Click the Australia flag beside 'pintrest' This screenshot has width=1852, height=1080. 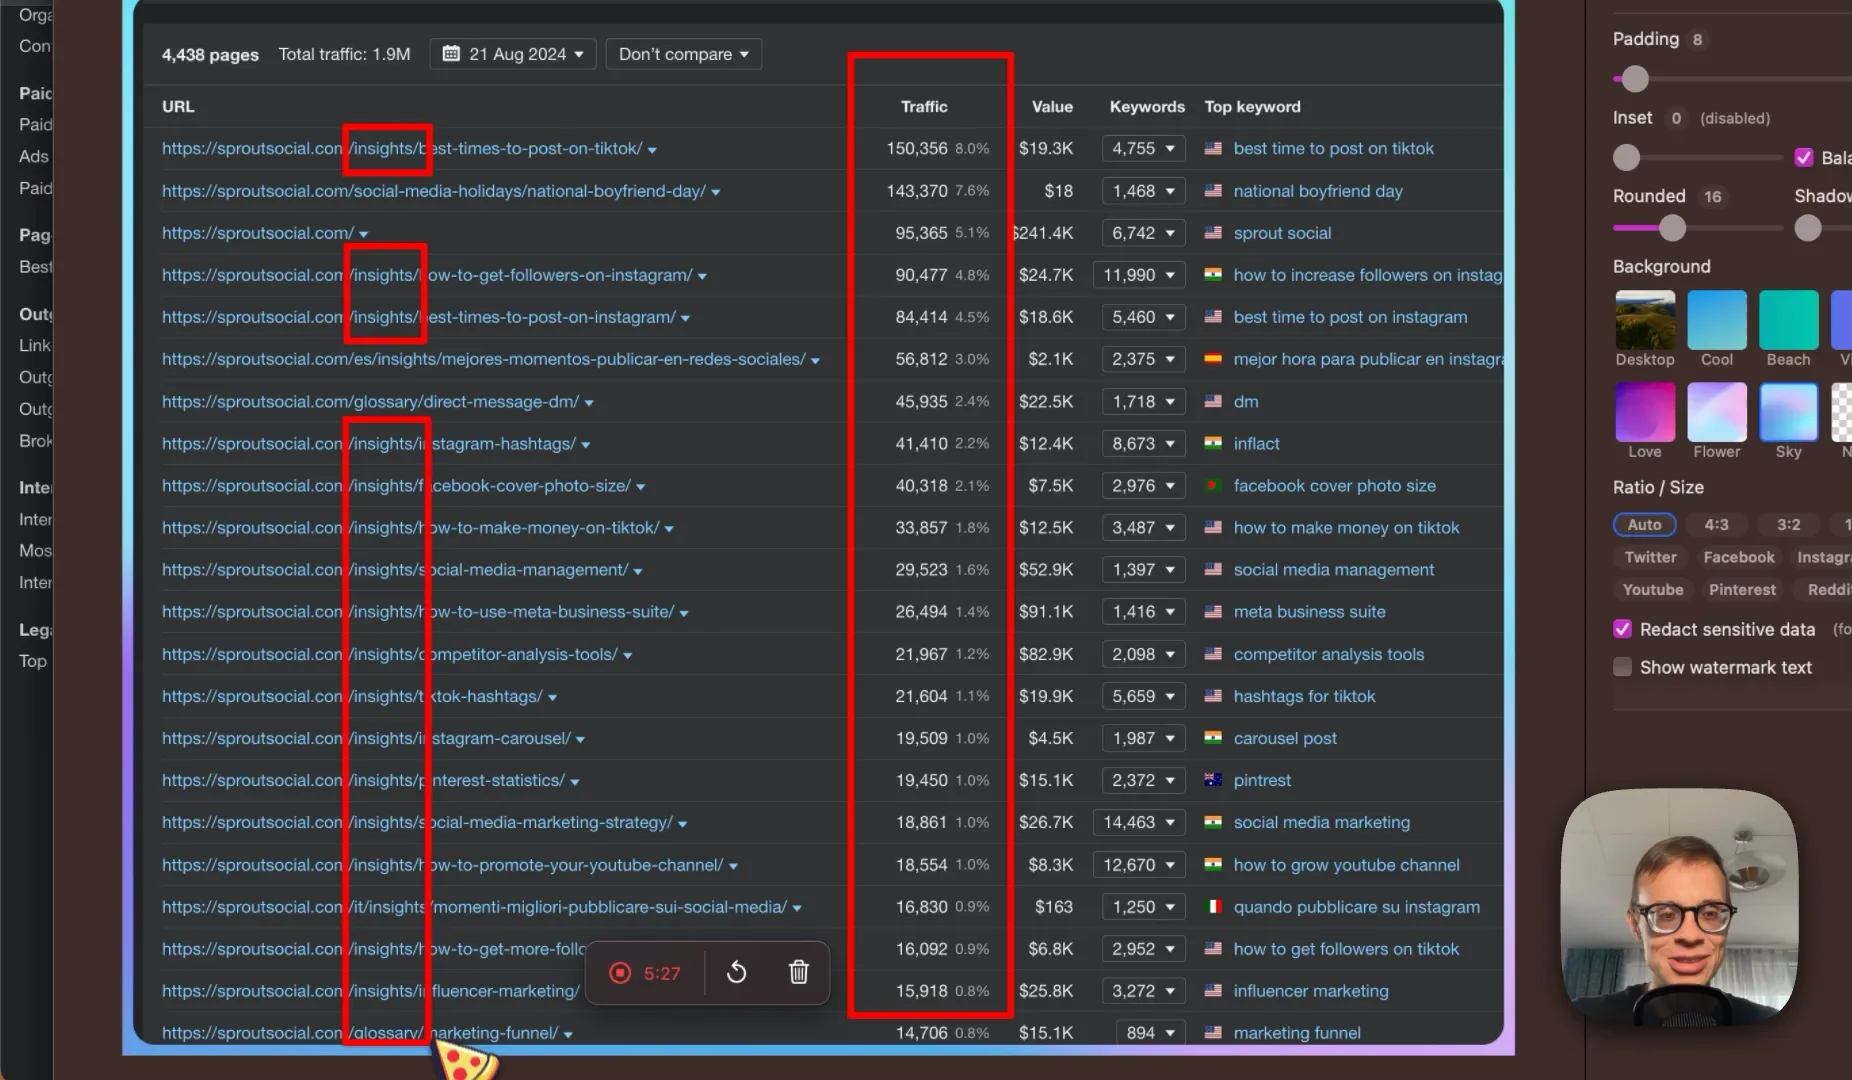point(1213,780)
